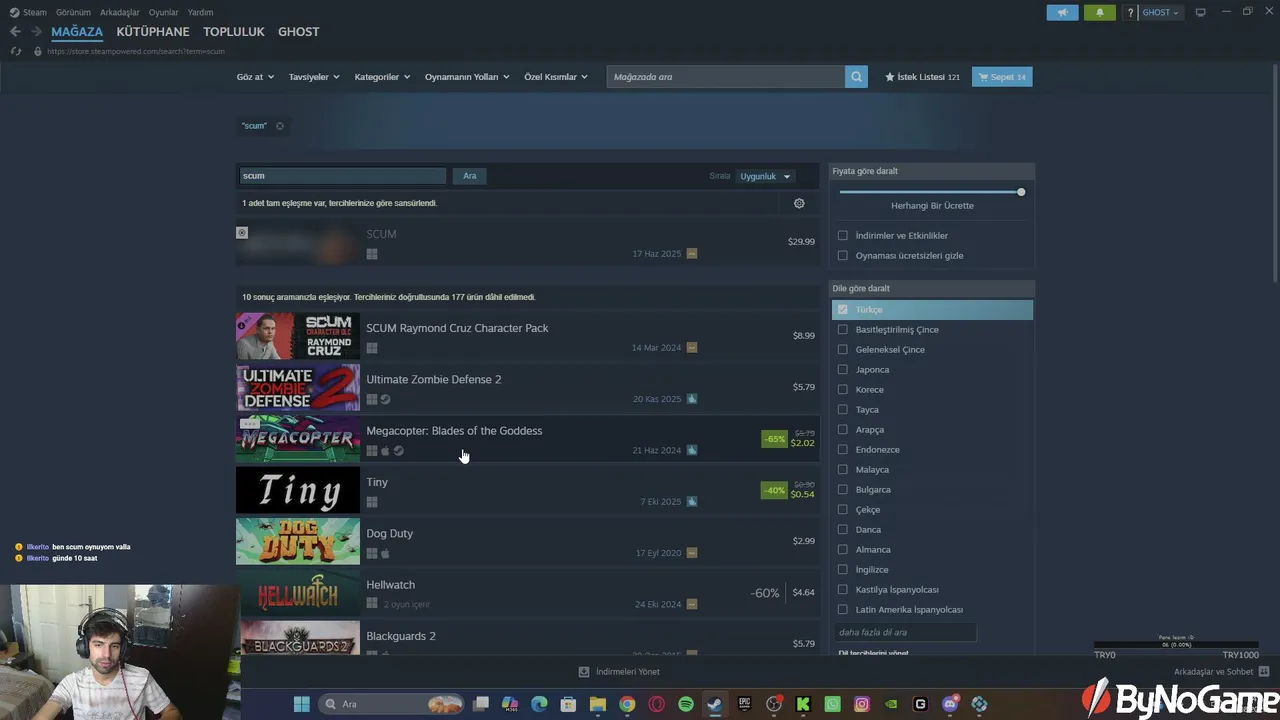The width and height of the screenshot is (1280, 720).
Task: Uncheck the Türkçe language filter
Action: (x=843, y=310)
